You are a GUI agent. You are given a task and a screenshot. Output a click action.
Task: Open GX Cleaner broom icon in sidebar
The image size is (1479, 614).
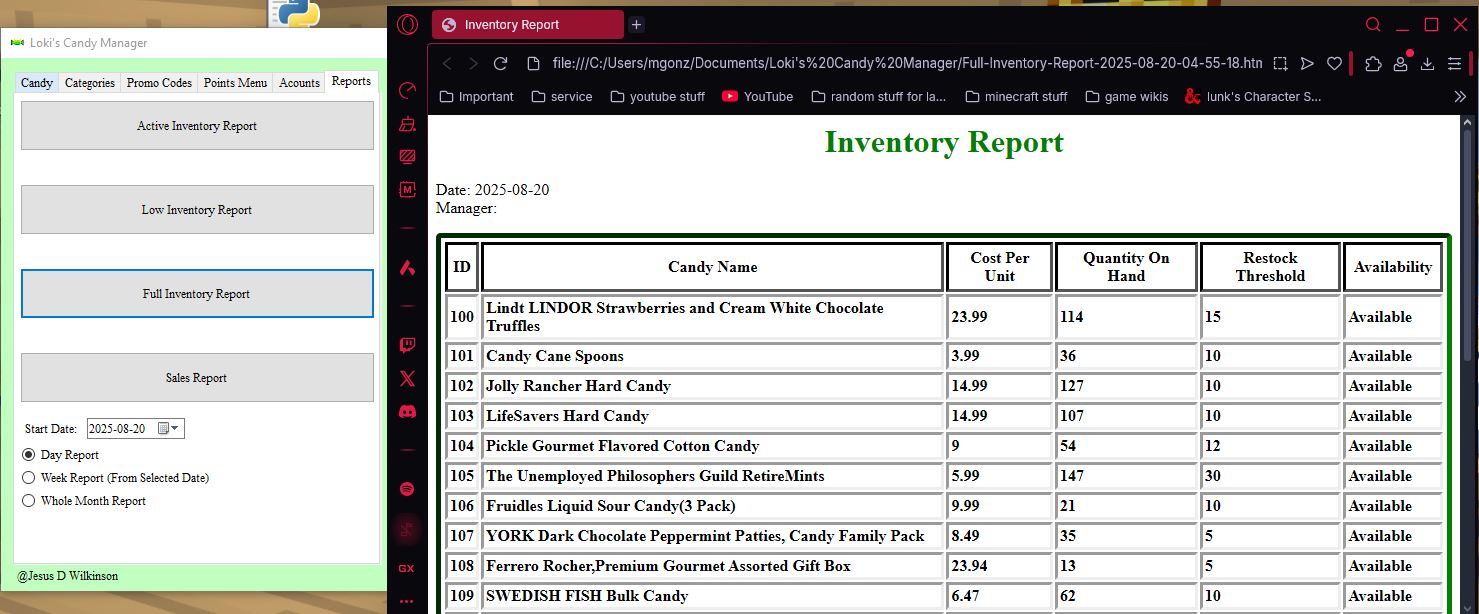click(x=407, y=124)
